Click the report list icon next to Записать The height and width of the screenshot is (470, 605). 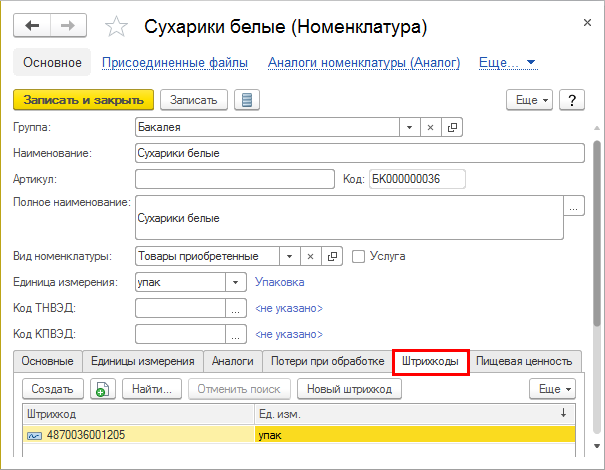[246, 100]
